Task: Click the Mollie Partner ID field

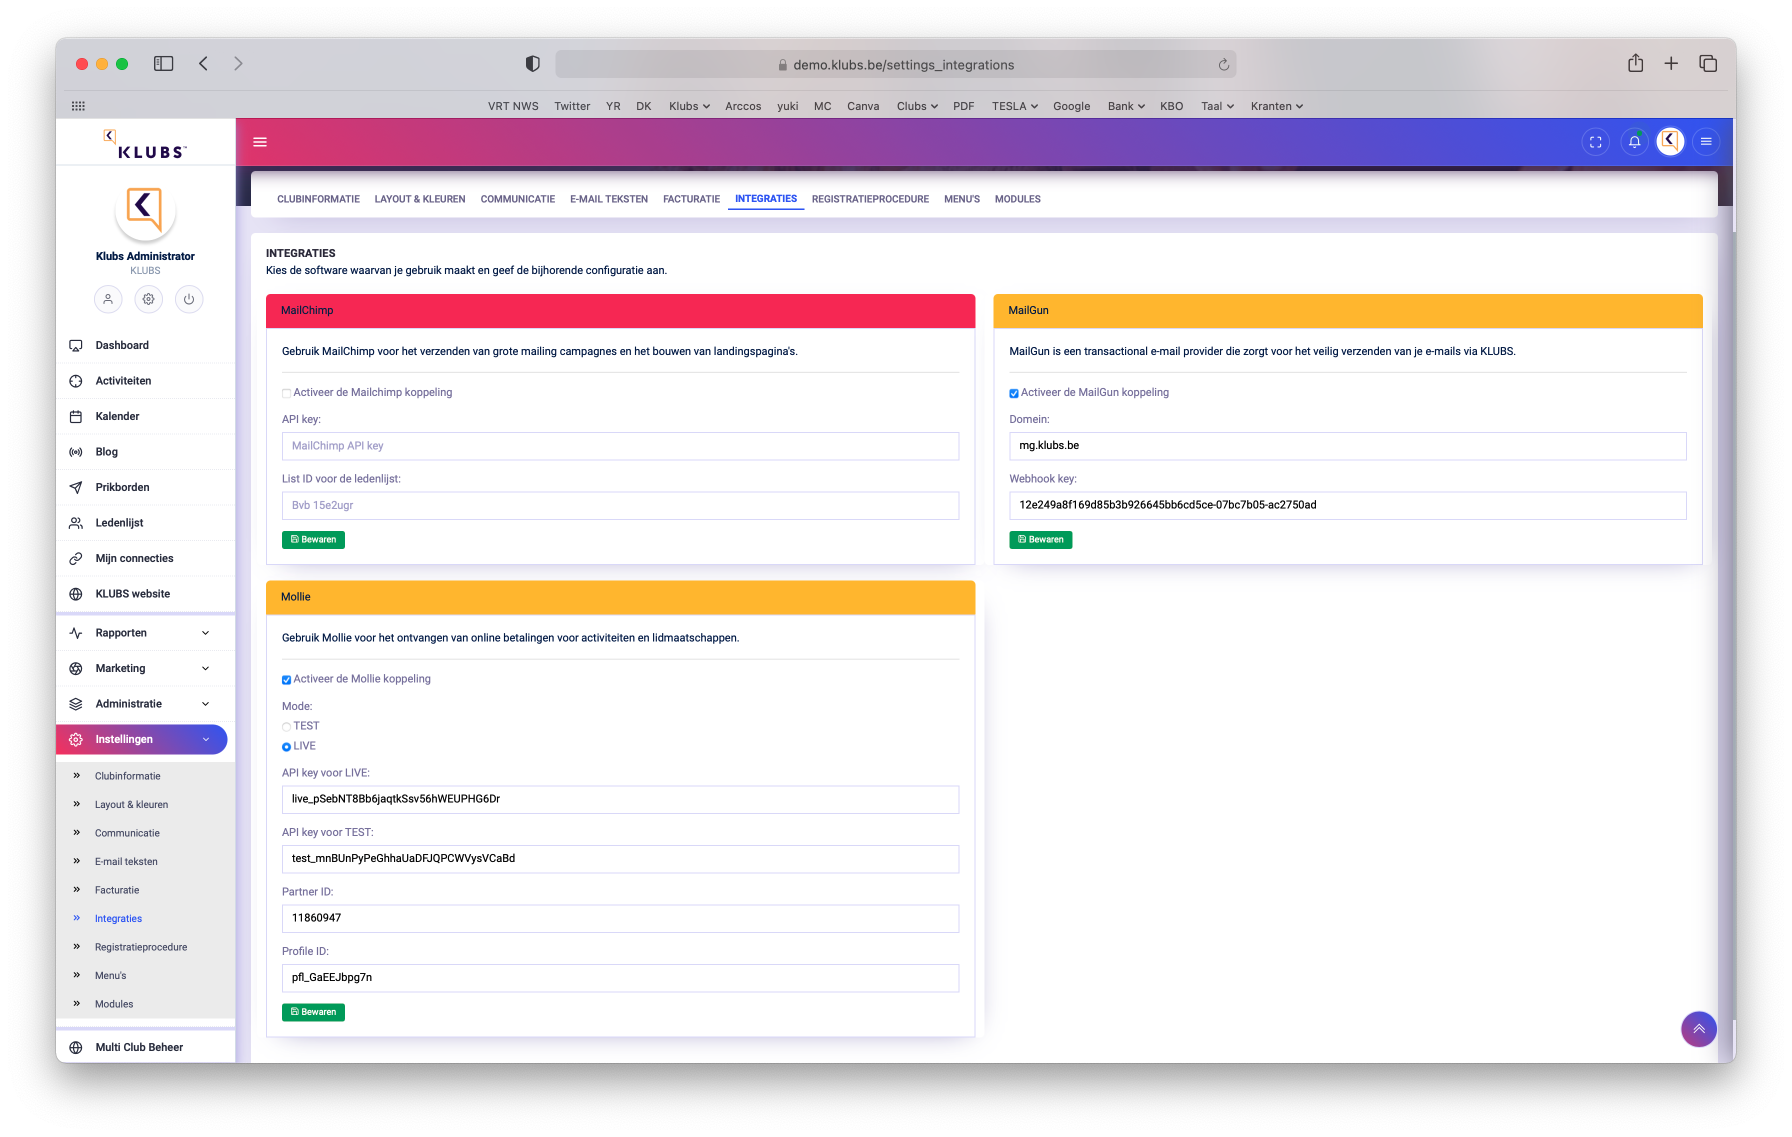Action: [620, 919]
